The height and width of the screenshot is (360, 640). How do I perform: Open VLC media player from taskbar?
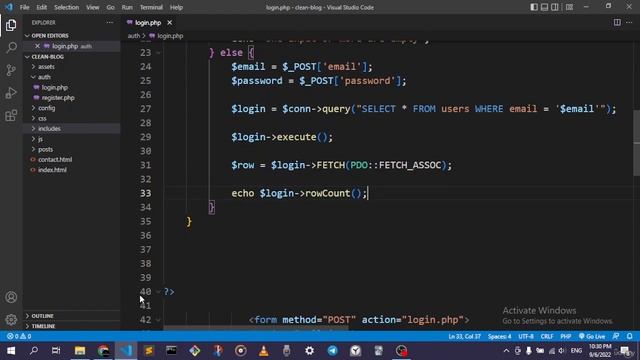pyautogui.click(x=264, y=351)
